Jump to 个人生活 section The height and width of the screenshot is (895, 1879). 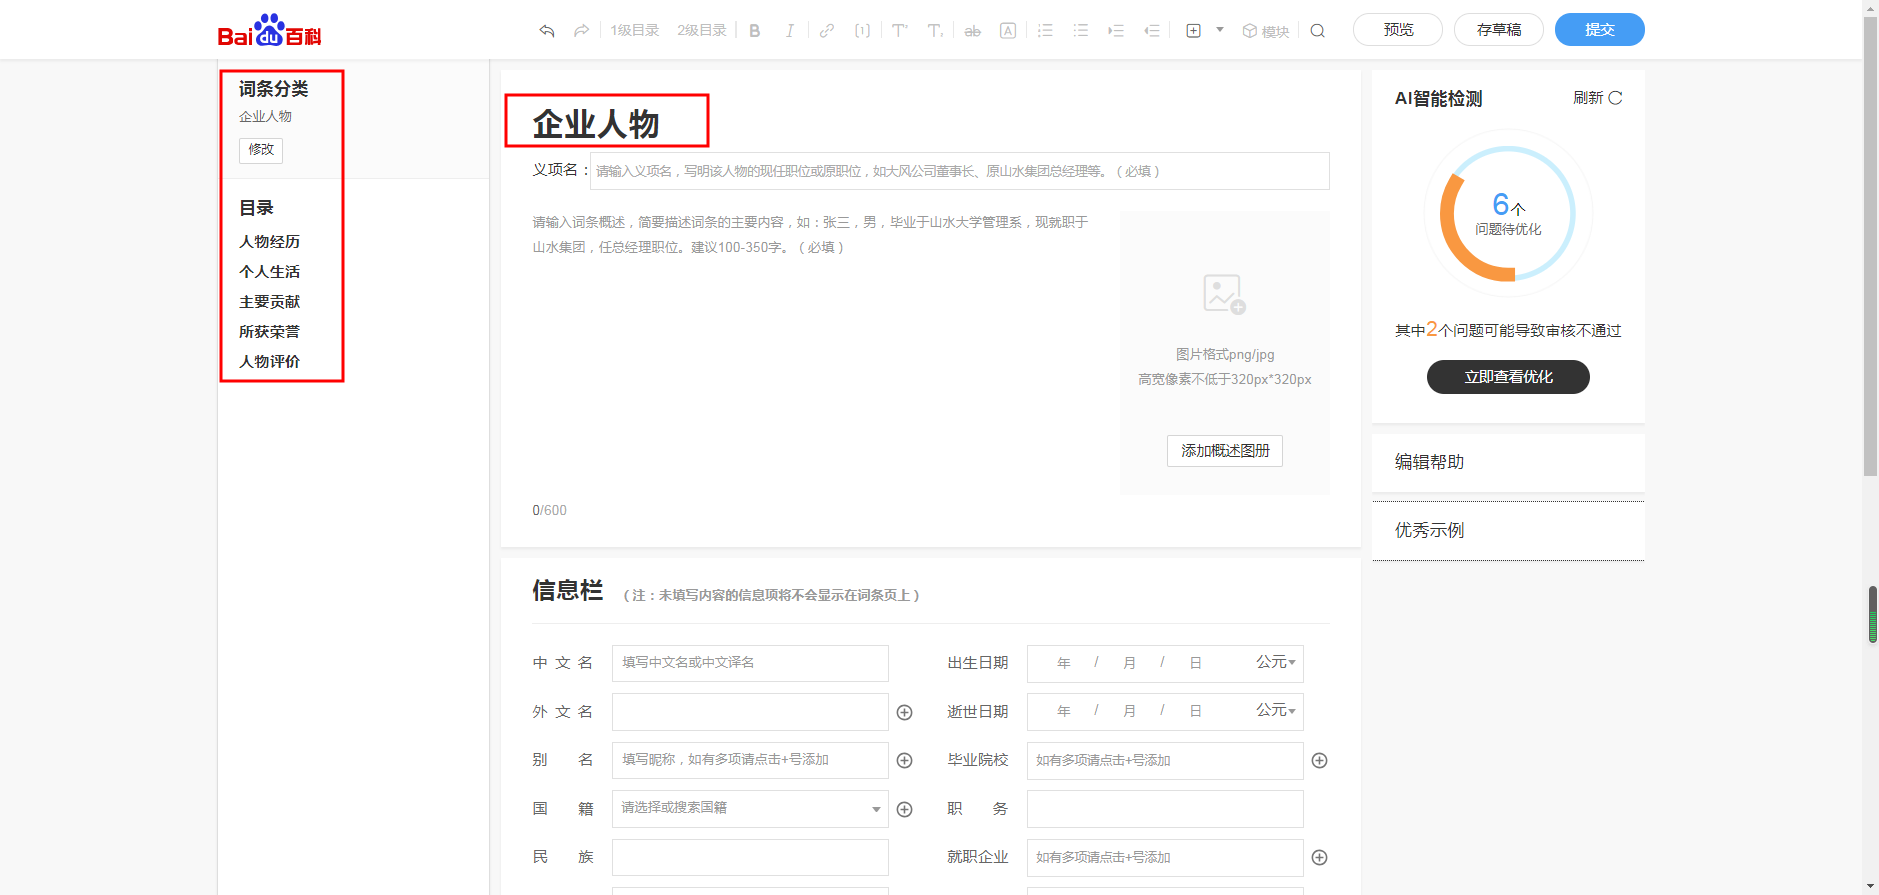click(x=269, y=272)
